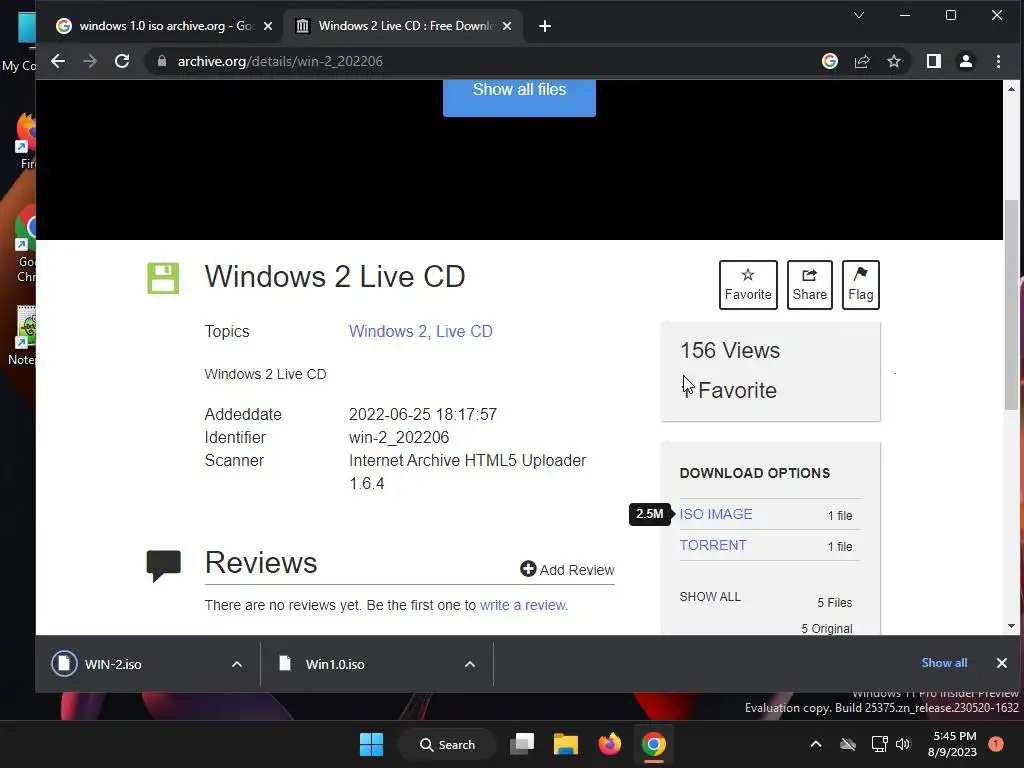Click the forward navigation arrow
Viewport: 1024px width, 768px height.
(x=90, y=61)
